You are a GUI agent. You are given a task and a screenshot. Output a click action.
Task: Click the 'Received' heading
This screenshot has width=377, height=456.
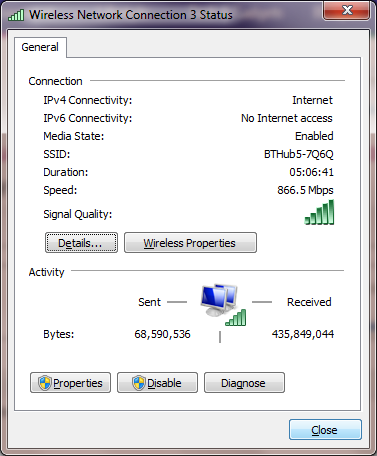[309, 302]
